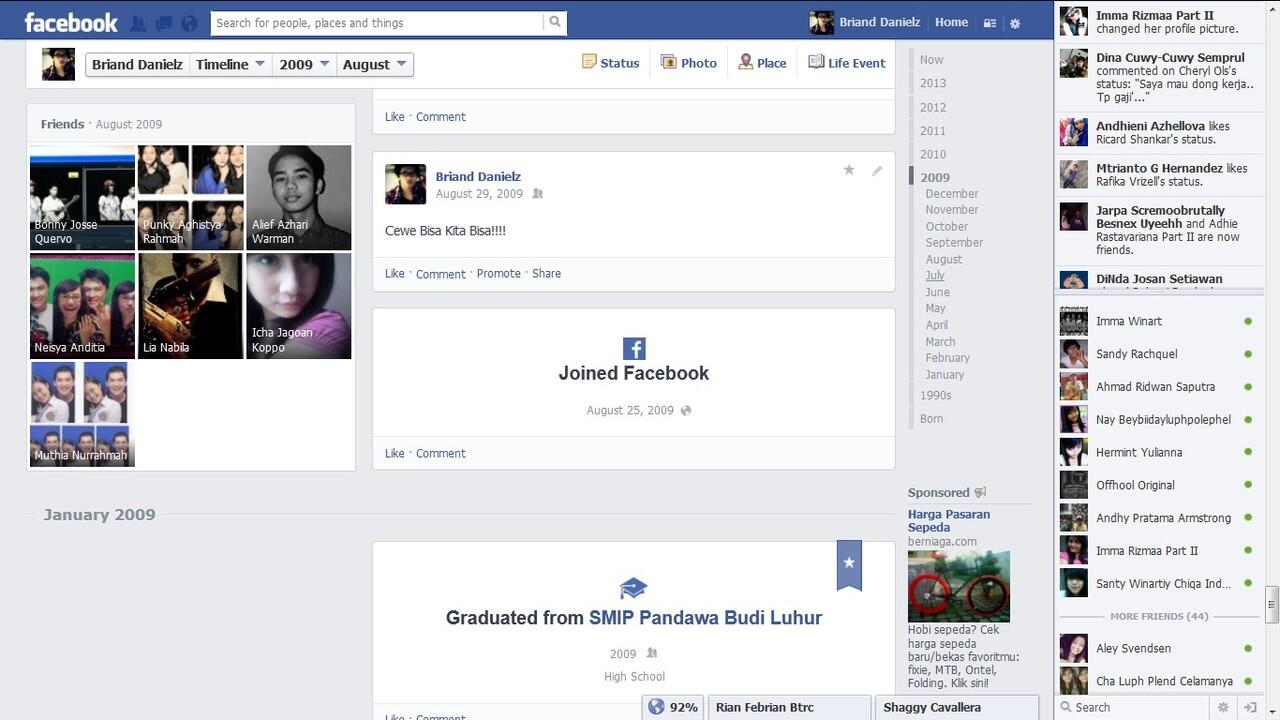Open SMIP Pandawa Budi Luhur link

click(x=705, y=617)
